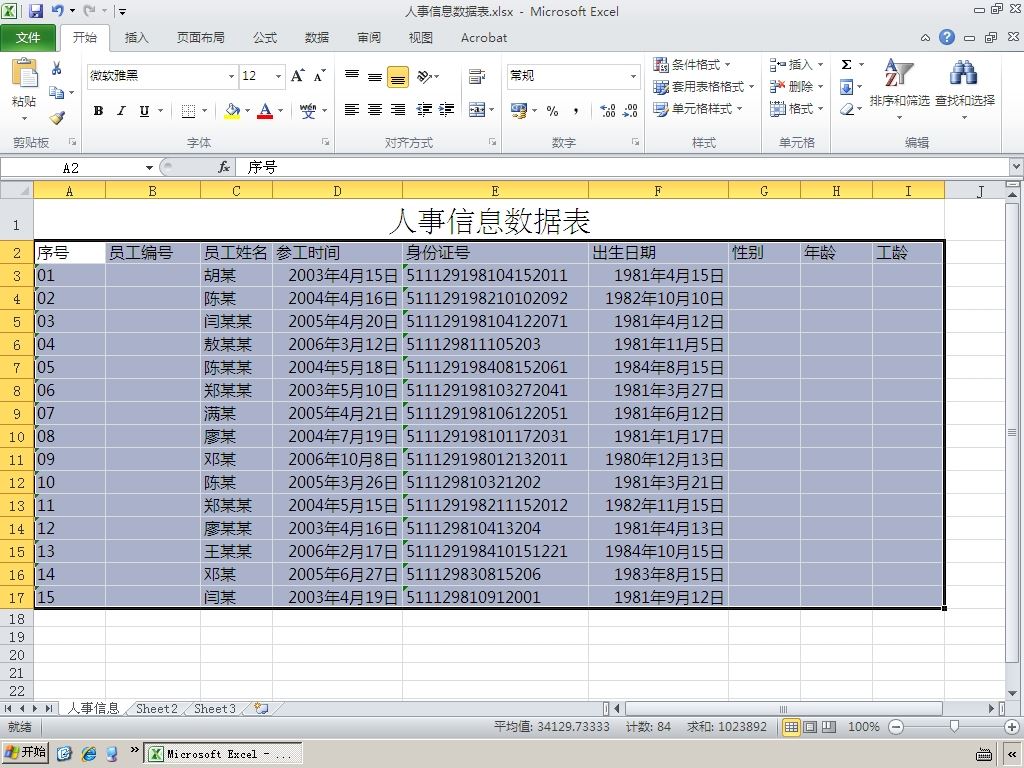Switch to the 页面布局 Page Layout tab
1024x768 pixels.
pyautogui.click(x=200, y=38)
